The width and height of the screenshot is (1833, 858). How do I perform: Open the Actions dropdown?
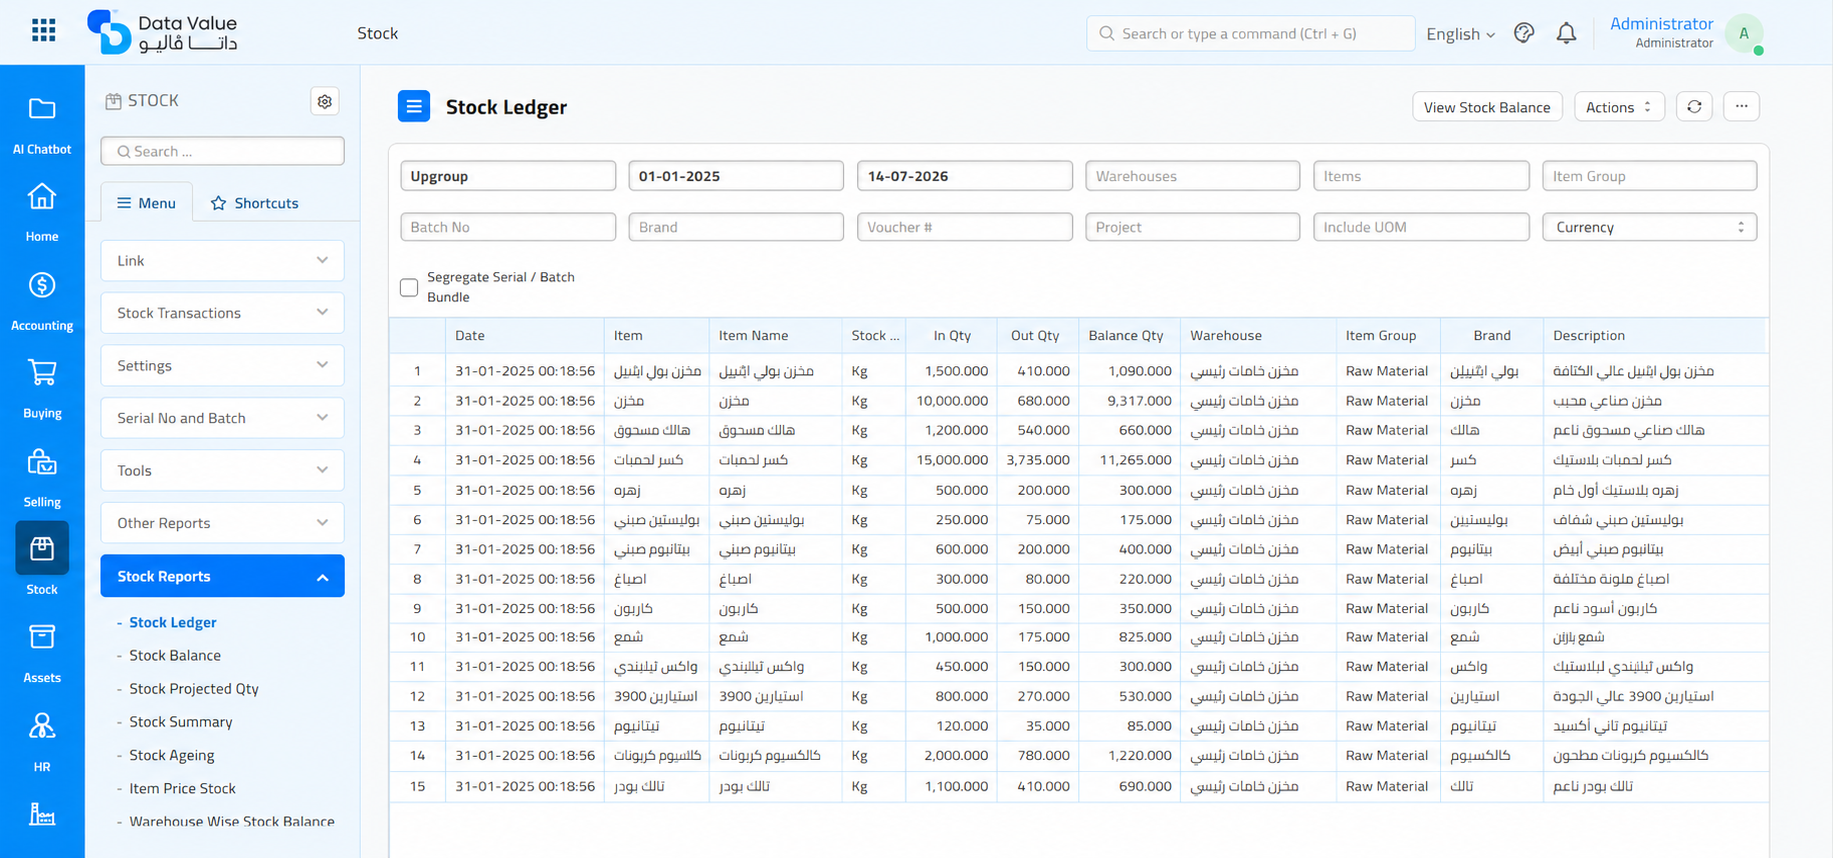(1619, 107)
